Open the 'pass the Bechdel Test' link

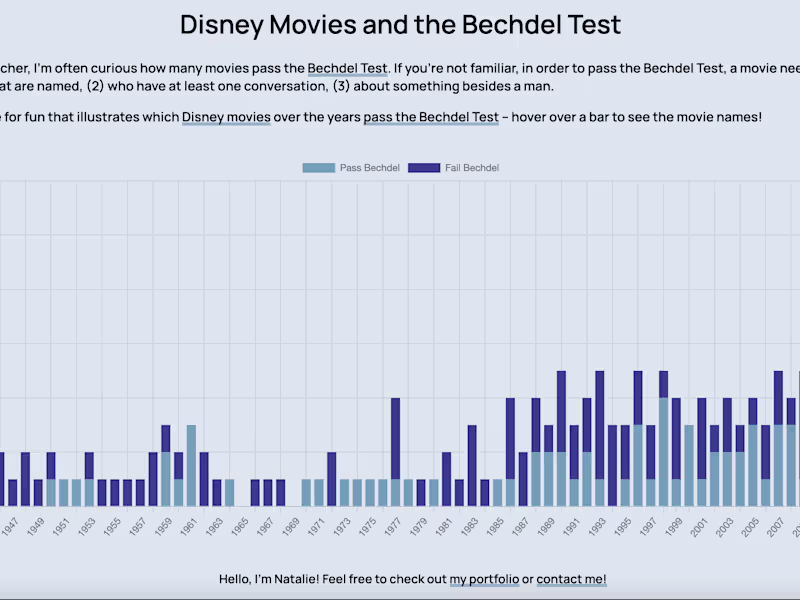[x=431, y=117]
